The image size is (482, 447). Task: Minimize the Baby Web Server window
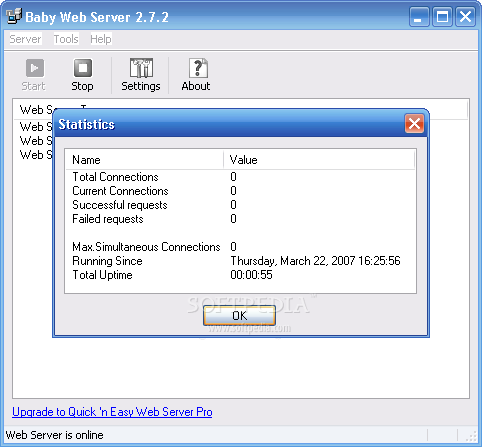pyautogui.click(x=419, y=16)
